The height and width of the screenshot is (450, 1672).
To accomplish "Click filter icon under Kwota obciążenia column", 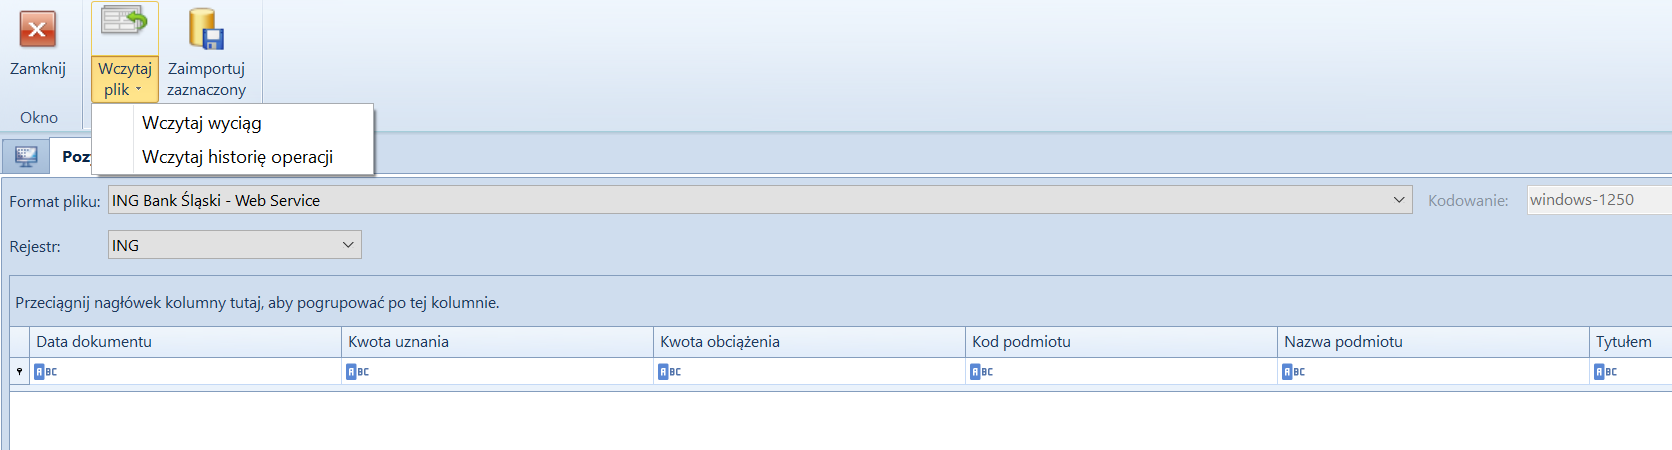I will coord(670,372).
